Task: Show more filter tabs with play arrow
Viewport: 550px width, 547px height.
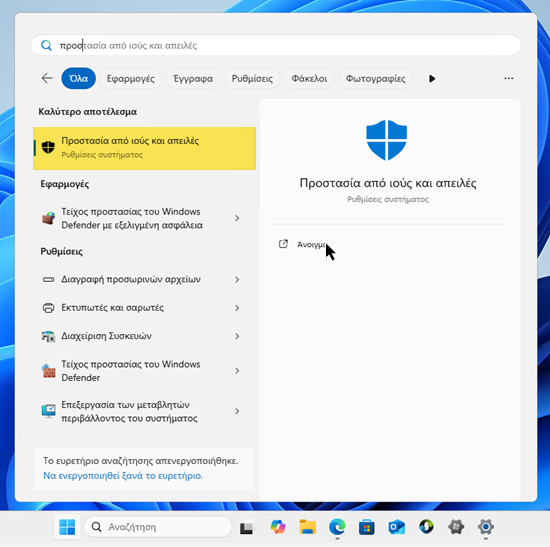Action: point(432,79)
